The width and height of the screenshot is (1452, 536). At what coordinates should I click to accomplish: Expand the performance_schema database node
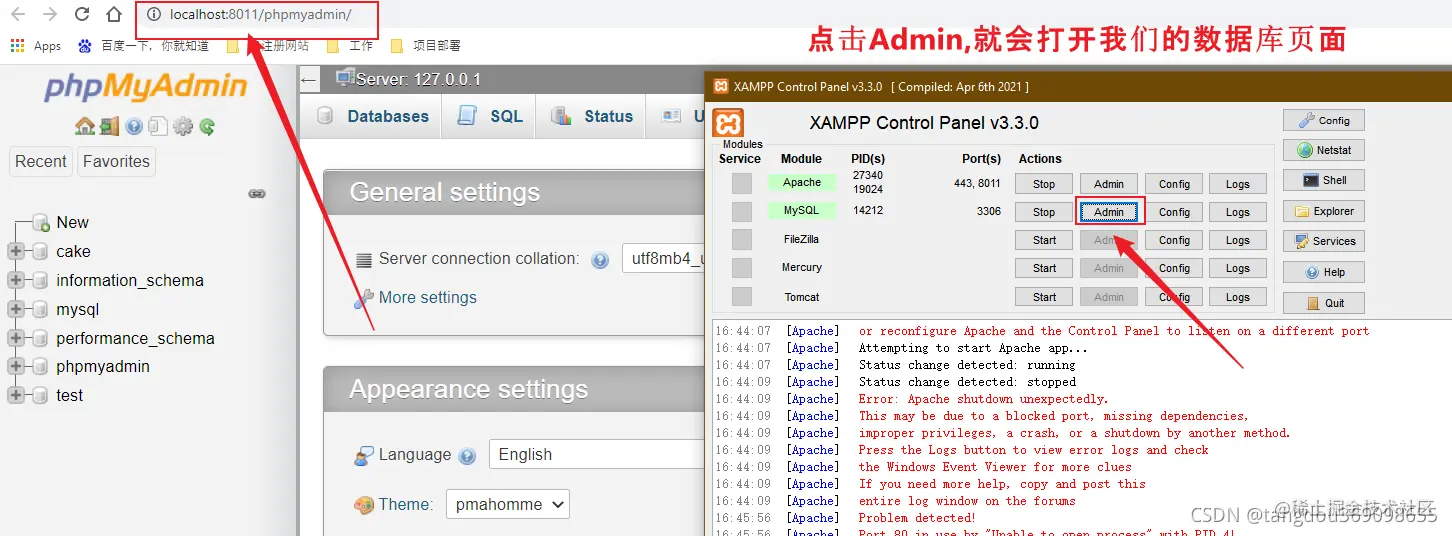pos(15,338)
